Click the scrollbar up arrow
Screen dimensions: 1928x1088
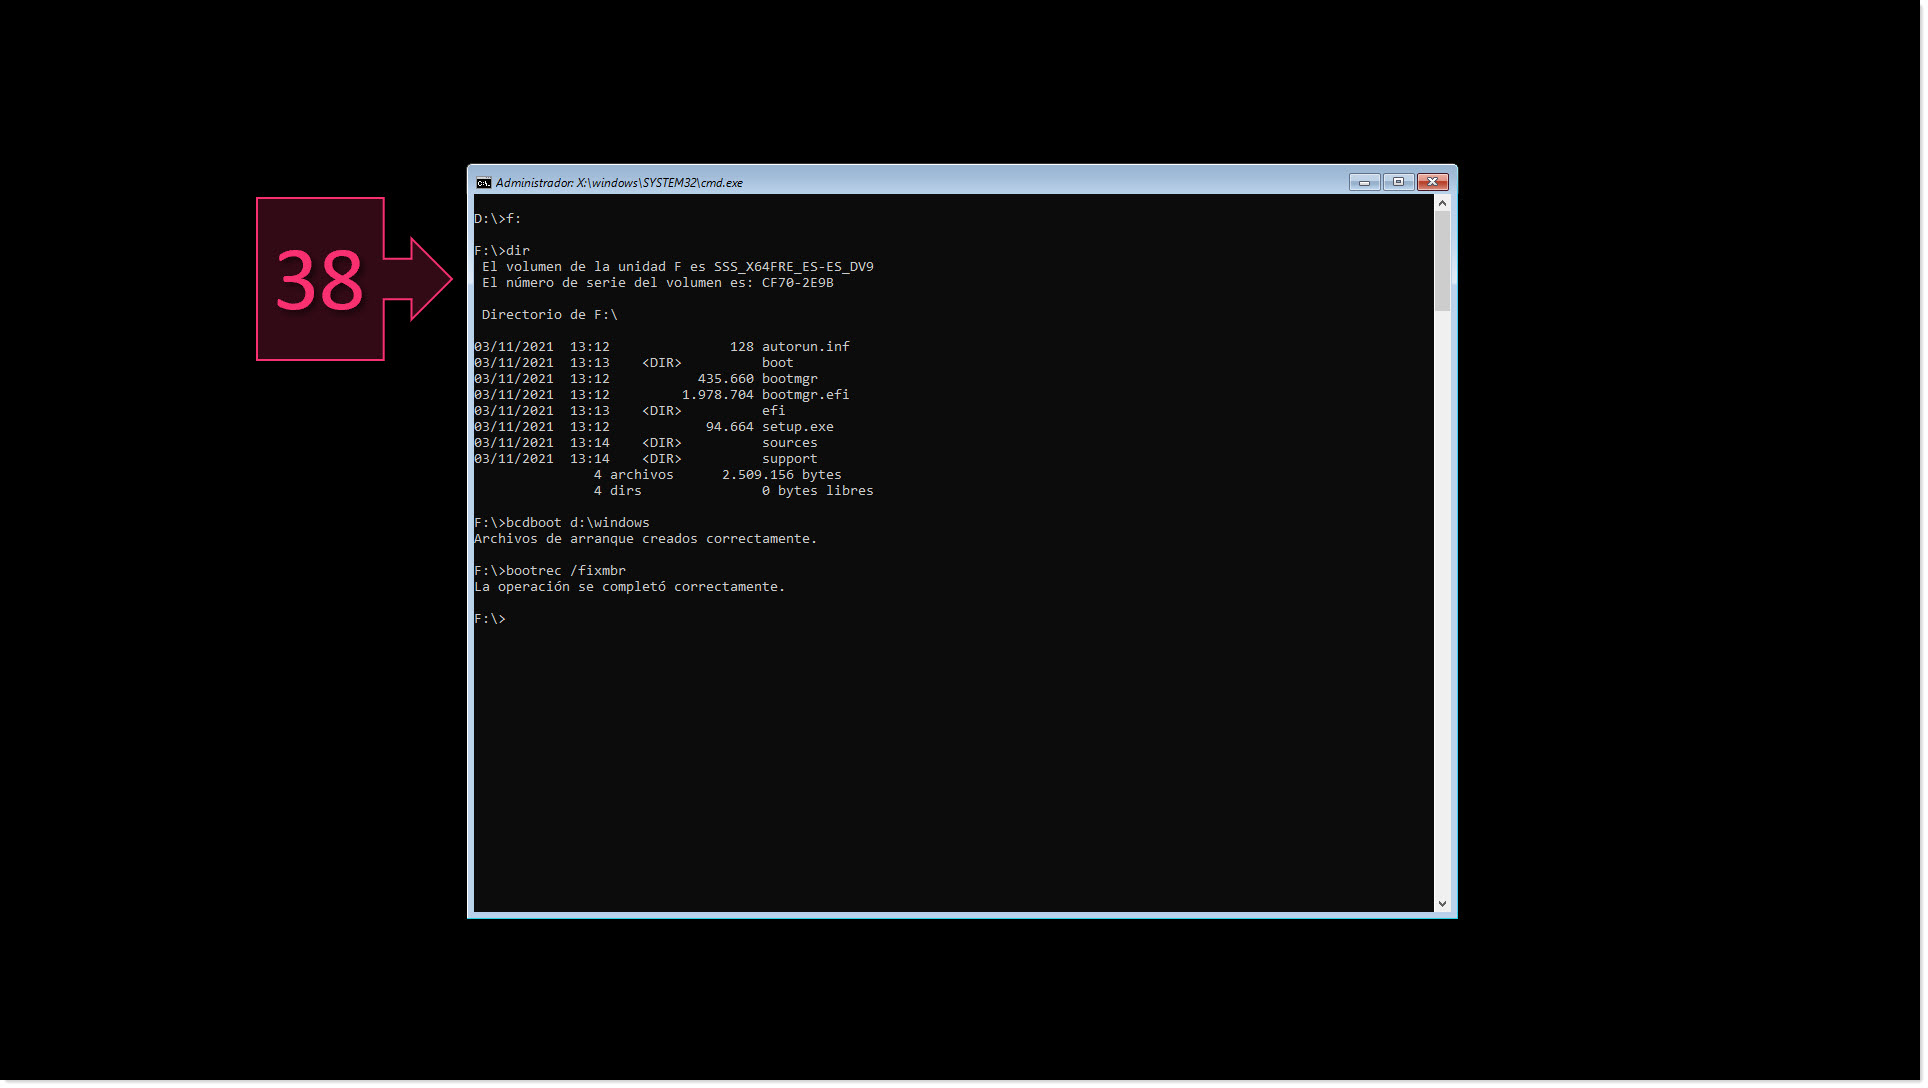(x=1441, y=201)
